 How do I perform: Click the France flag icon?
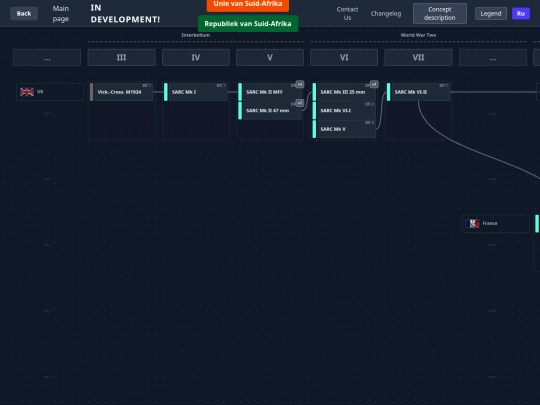(472, 224)
